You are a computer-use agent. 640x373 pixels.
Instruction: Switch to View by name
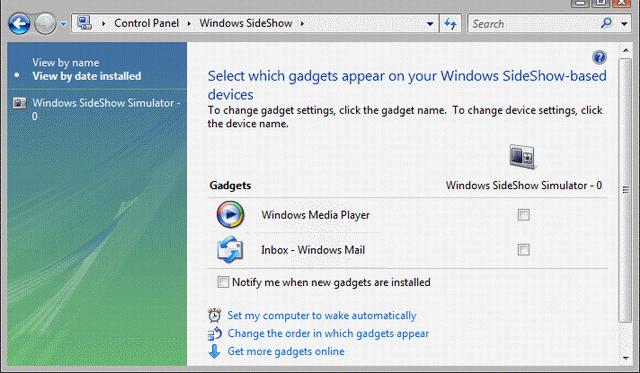[x=66, y=62]
